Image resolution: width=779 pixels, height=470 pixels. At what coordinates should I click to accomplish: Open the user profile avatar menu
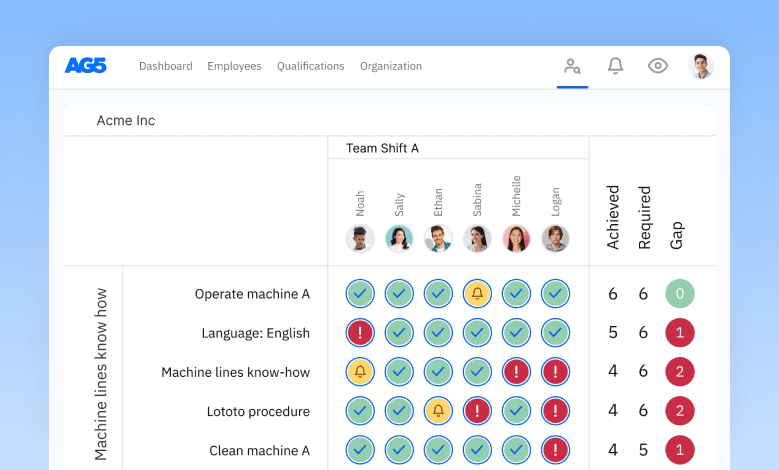(x=701, y=66)
